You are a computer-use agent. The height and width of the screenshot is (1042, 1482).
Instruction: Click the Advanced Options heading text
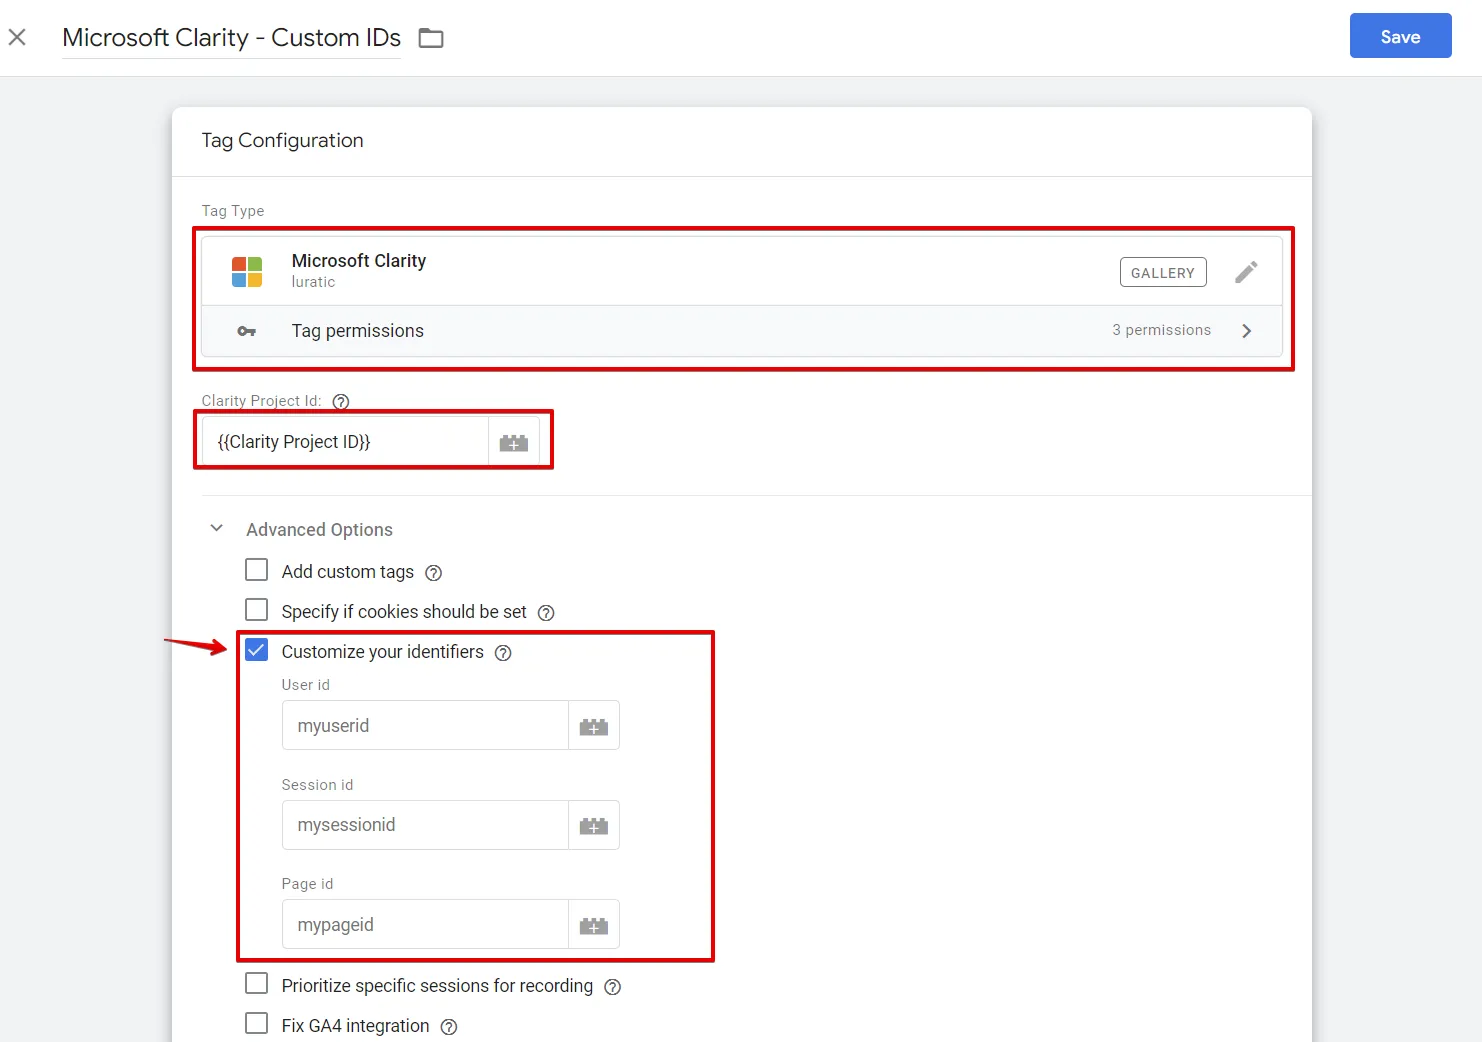click(320, 530)
